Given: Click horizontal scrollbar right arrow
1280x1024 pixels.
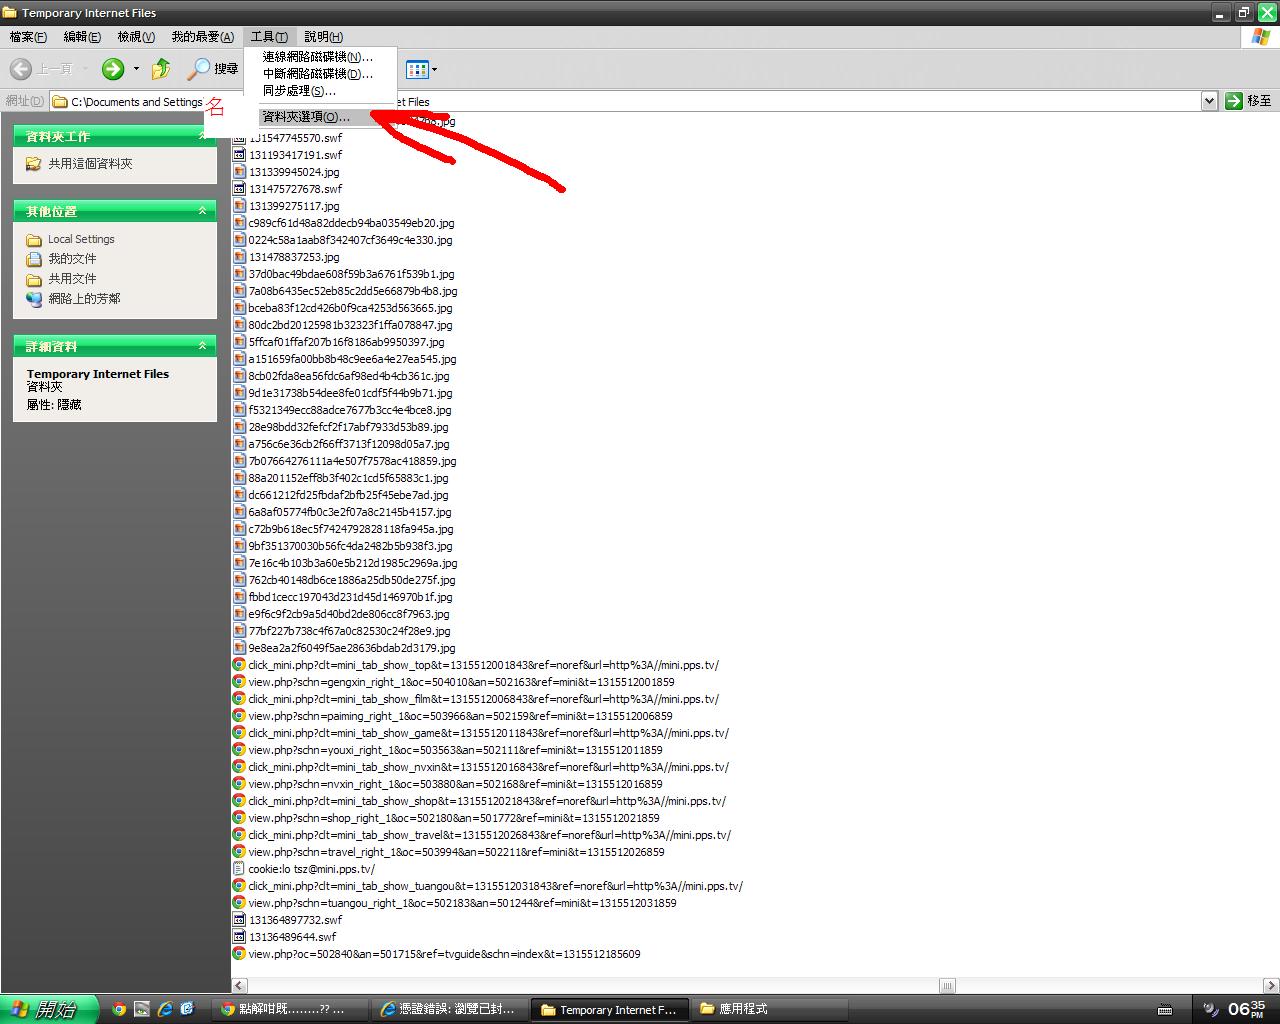Looking at the screenshot, I should (x=1271, y=986).
